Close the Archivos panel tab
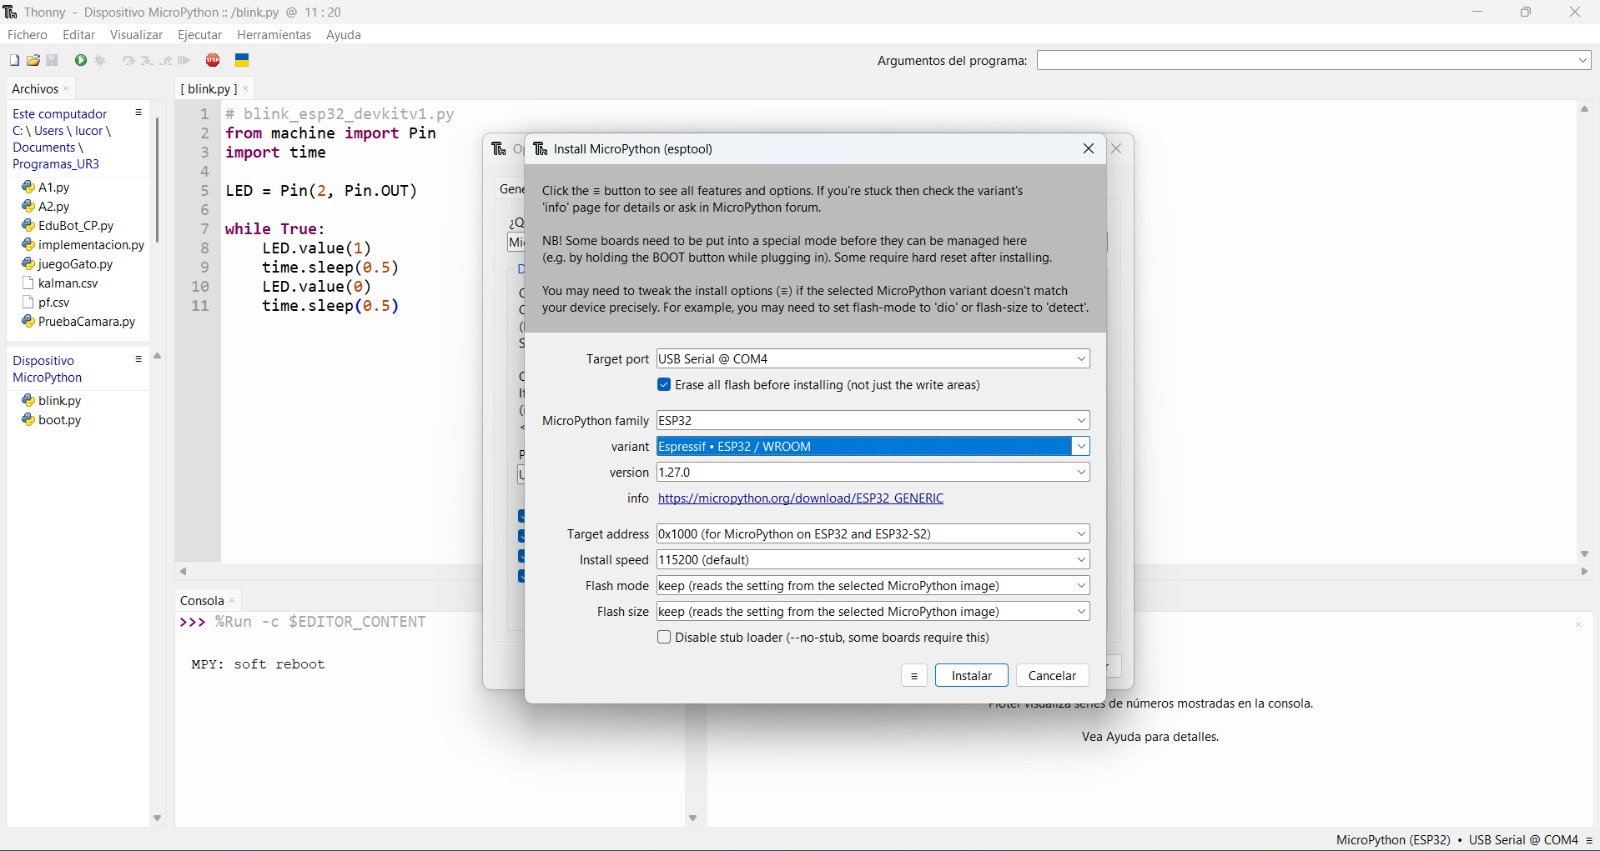The width and height of the screenshot is (1600, 851). [x=67, y=89]
